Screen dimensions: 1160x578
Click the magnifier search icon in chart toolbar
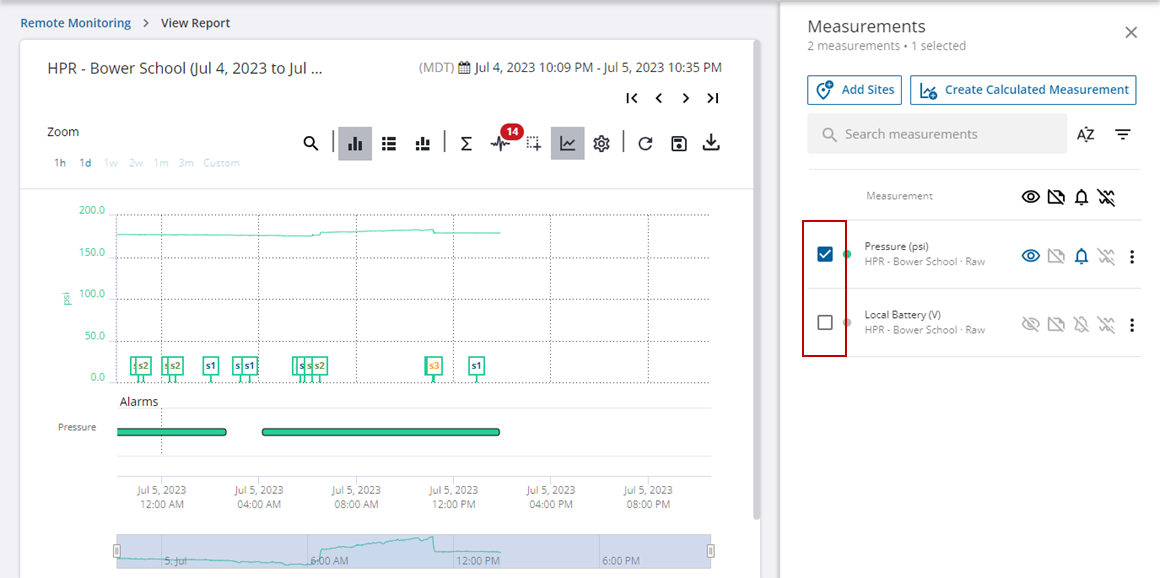pyautogui.click(x=311, y=144)
